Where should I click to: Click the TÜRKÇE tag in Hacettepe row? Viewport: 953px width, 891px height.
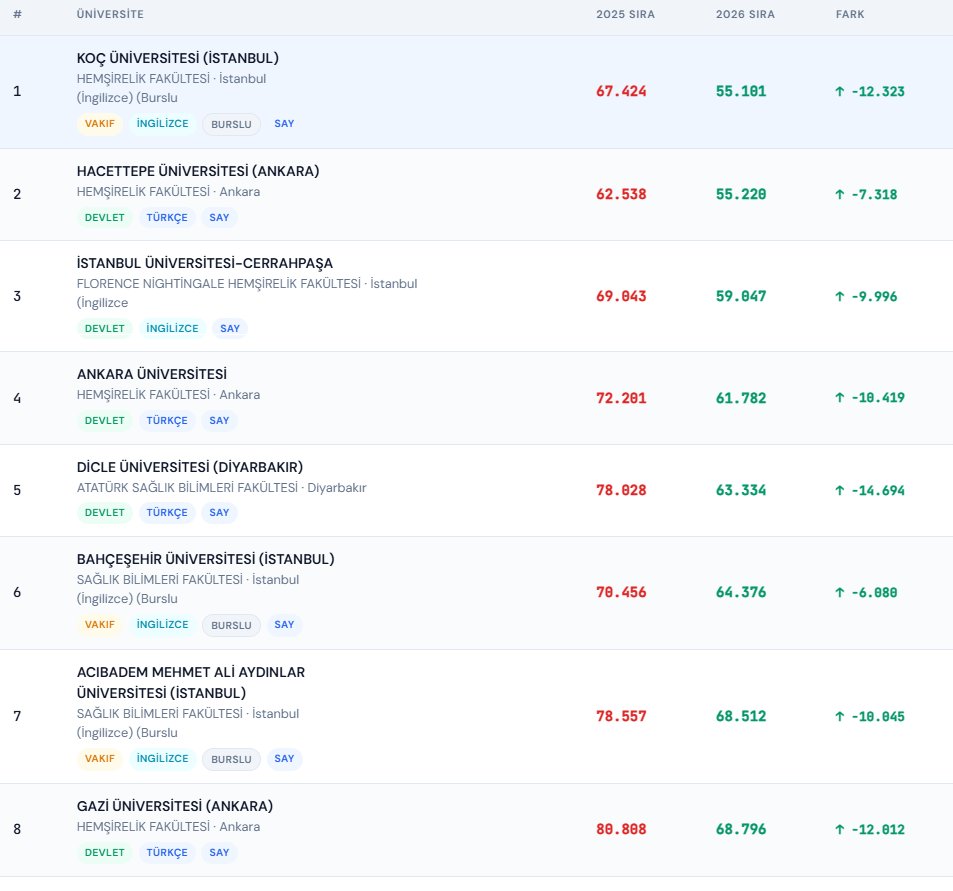tap(167, 218)
